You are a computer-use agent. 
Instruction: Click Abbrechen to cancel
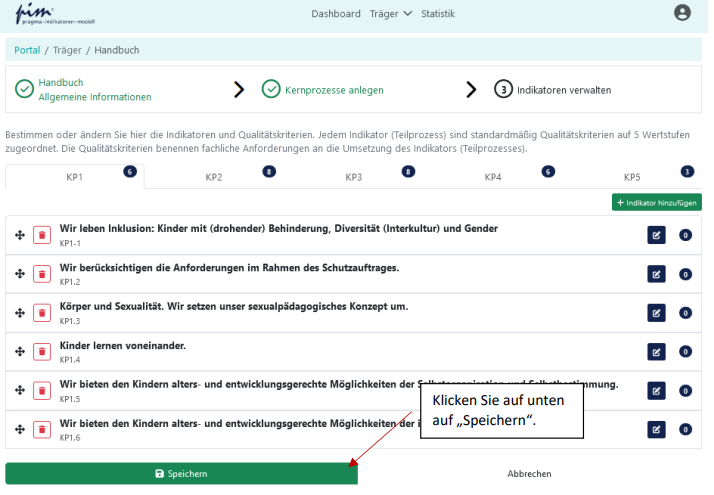pos(529,474)
